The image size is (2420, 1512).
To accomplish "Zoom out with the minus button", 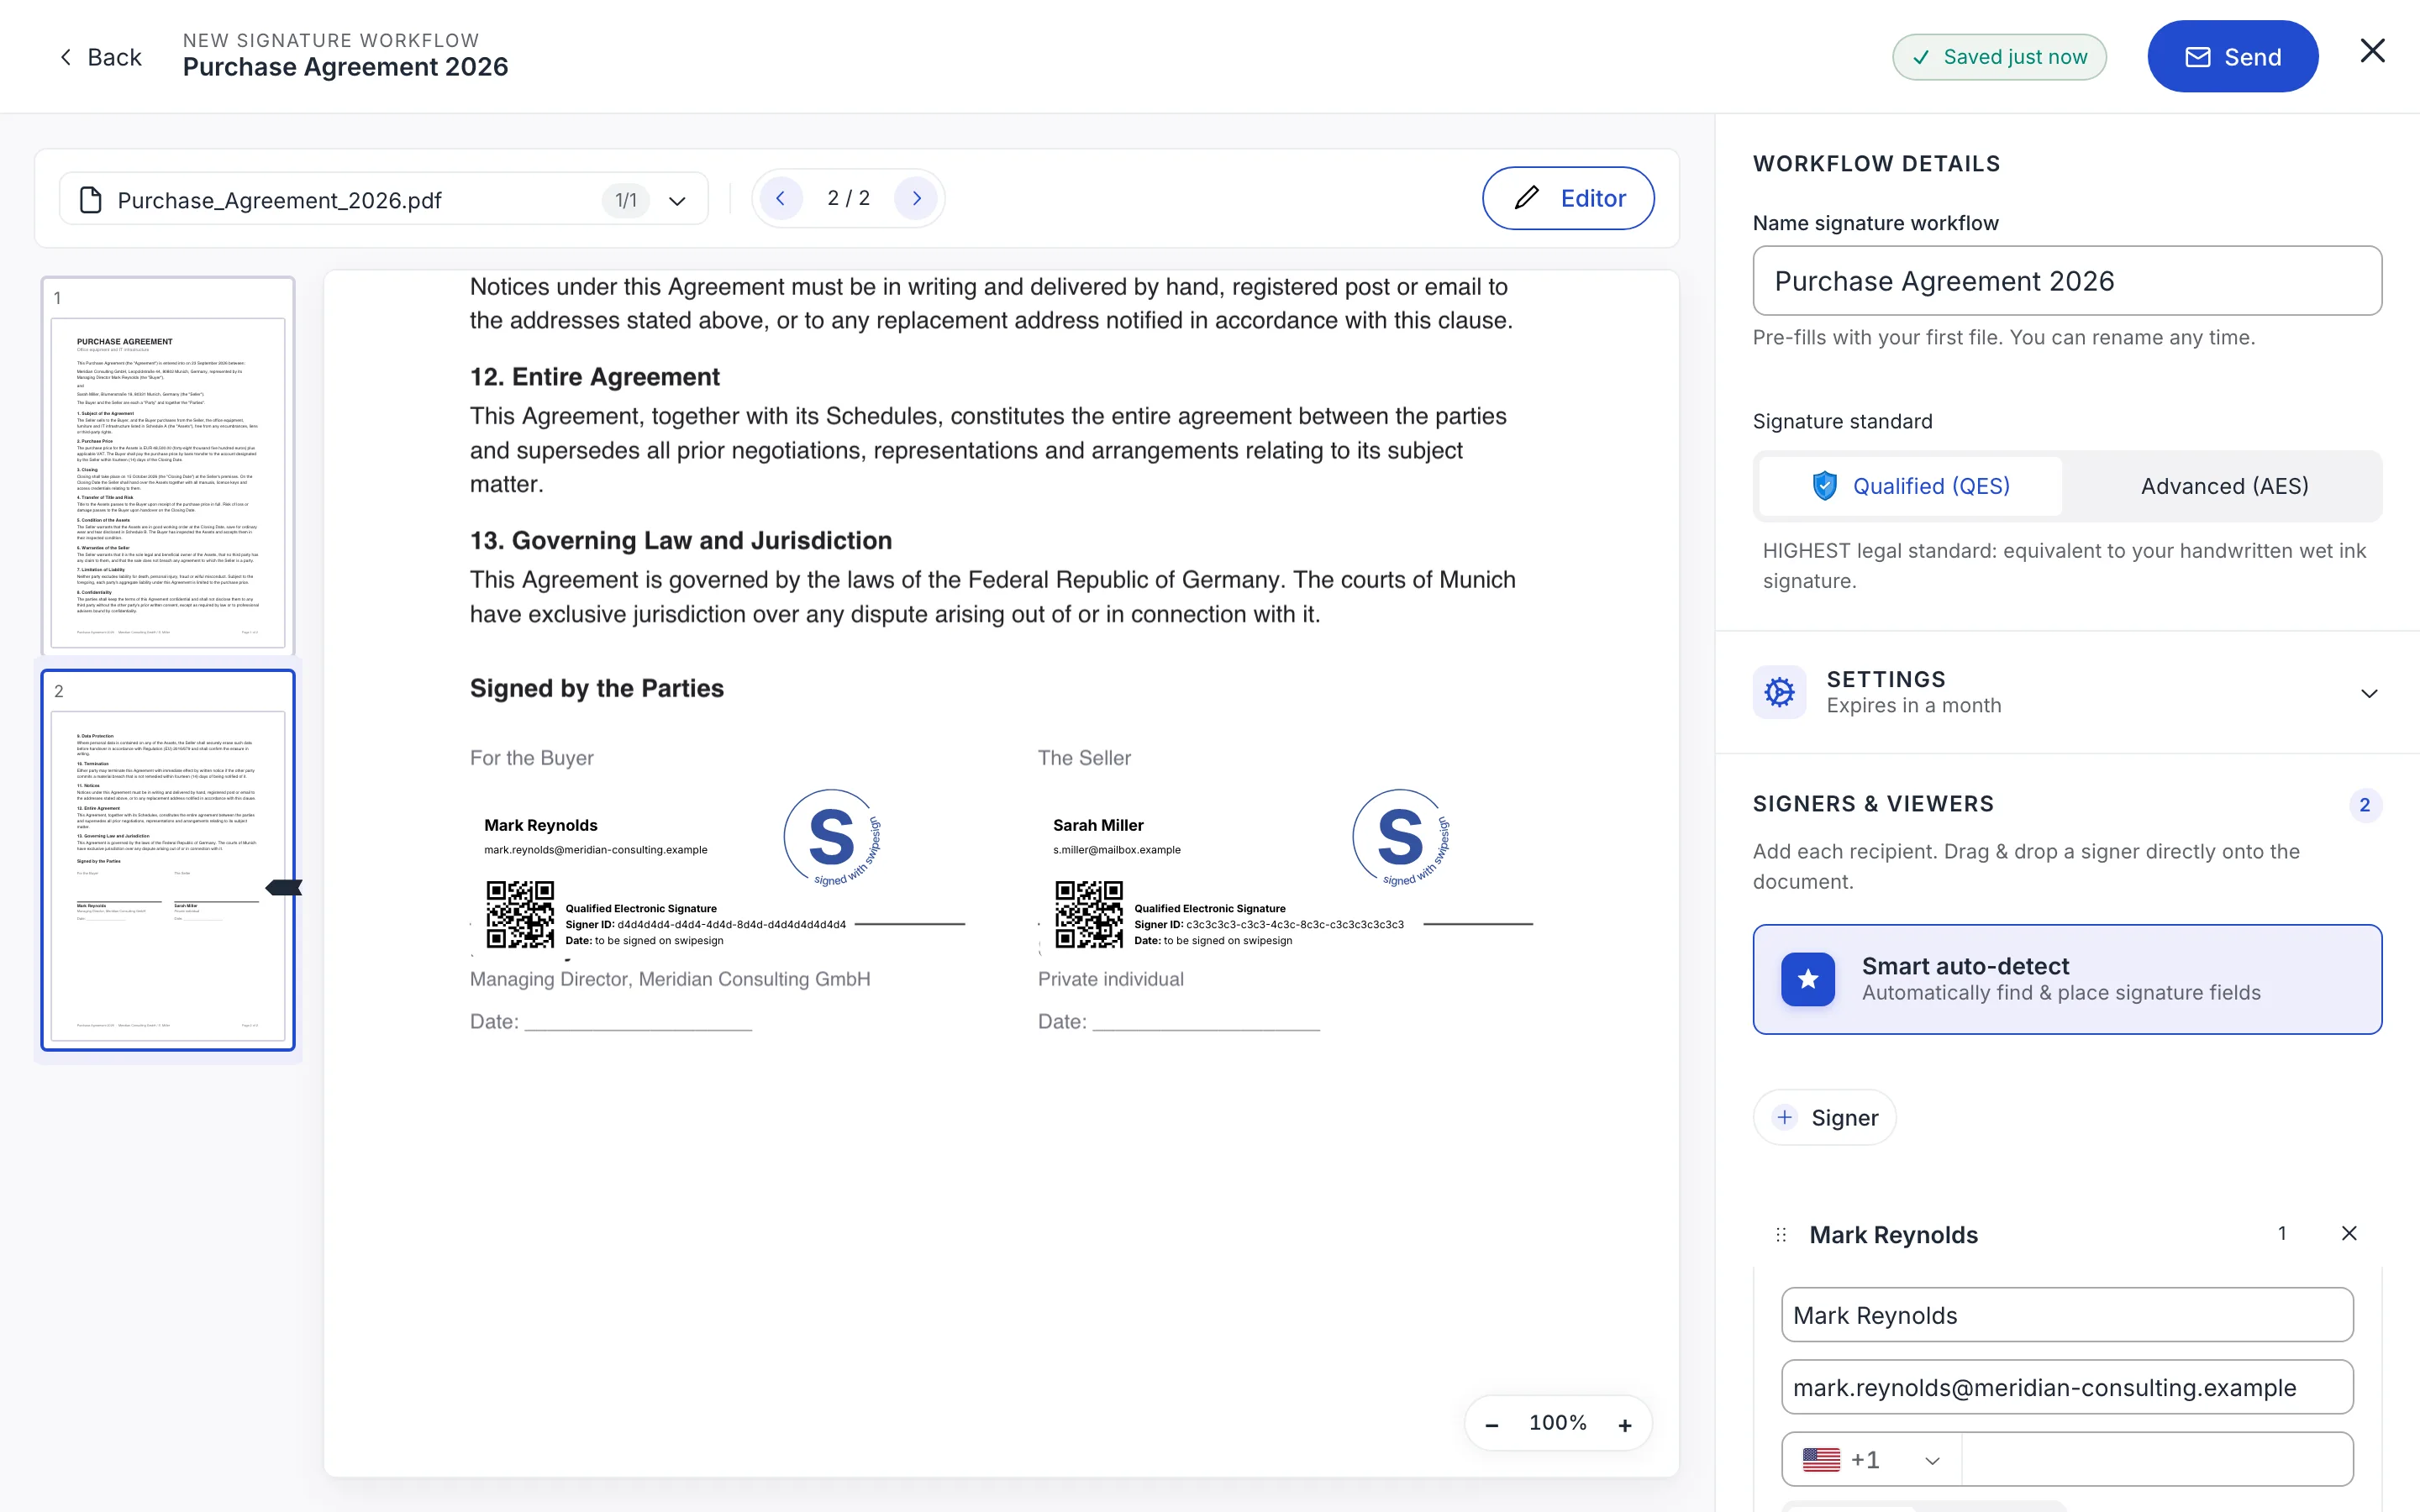I will (x=1491, y=1424).
